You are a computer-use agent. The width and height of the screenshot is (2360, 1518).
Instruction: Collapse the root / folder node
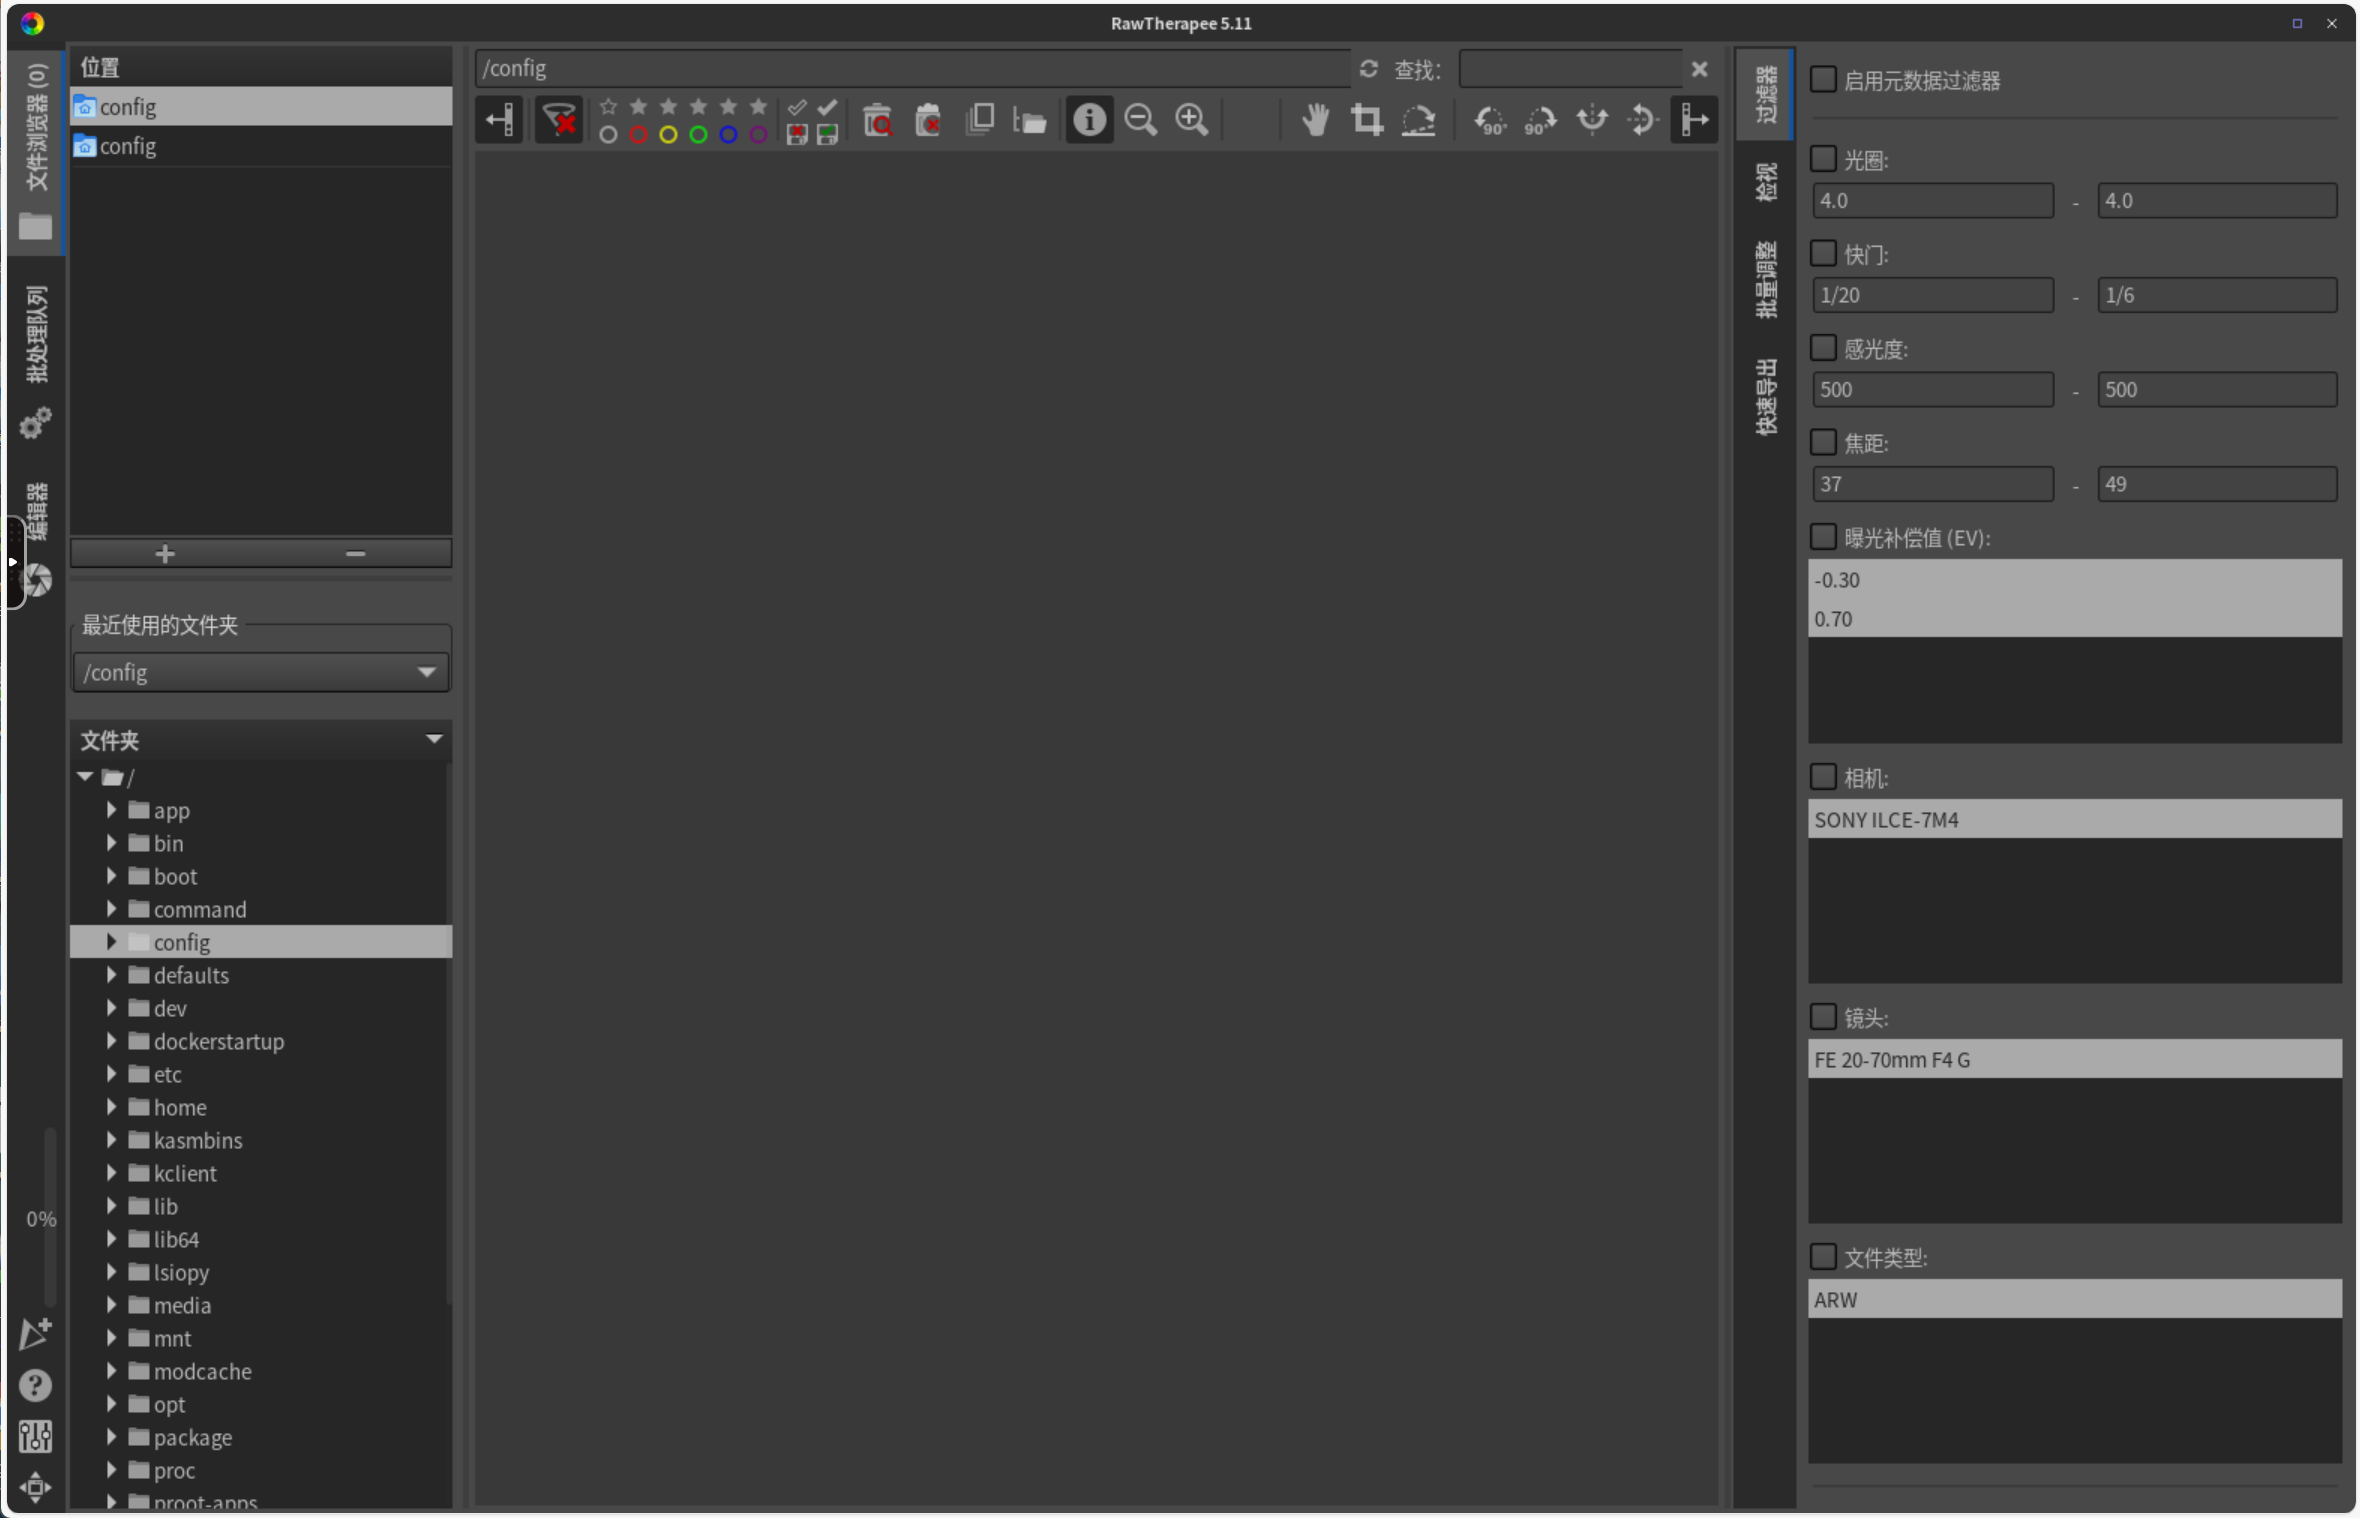(85, 777)
